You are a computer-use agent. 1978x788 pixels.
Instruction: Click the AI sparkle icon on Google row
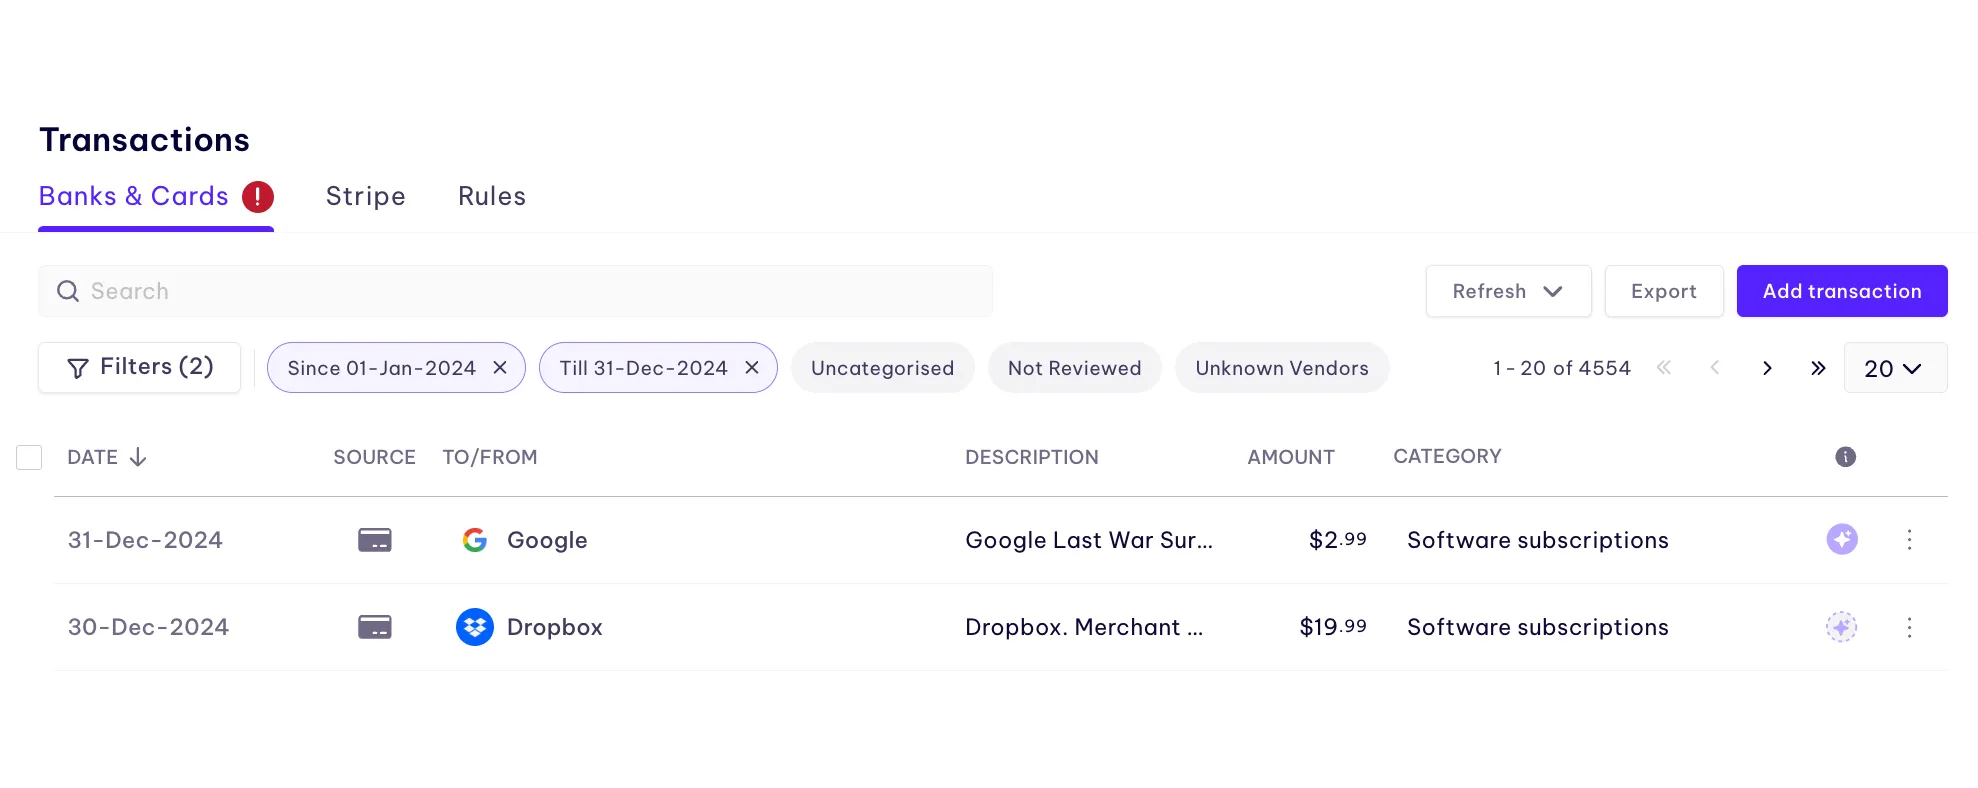coord(1841,540)
